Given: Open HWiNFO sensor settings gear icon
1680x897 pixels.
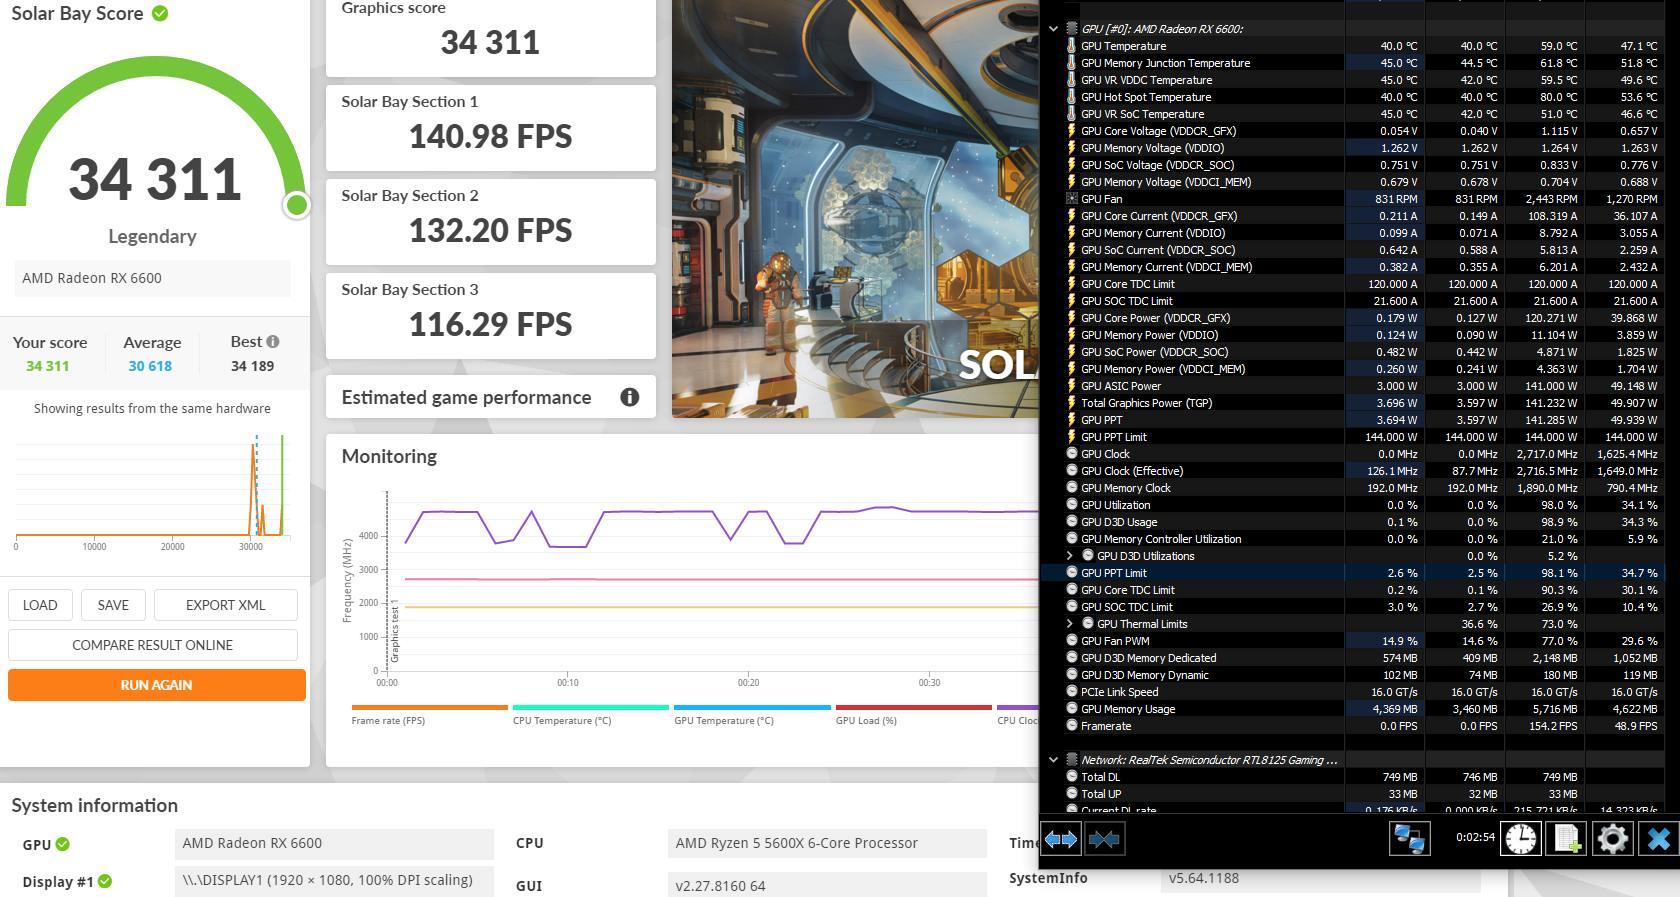Looking at the screenshot, I should [x=1612, y=839].
